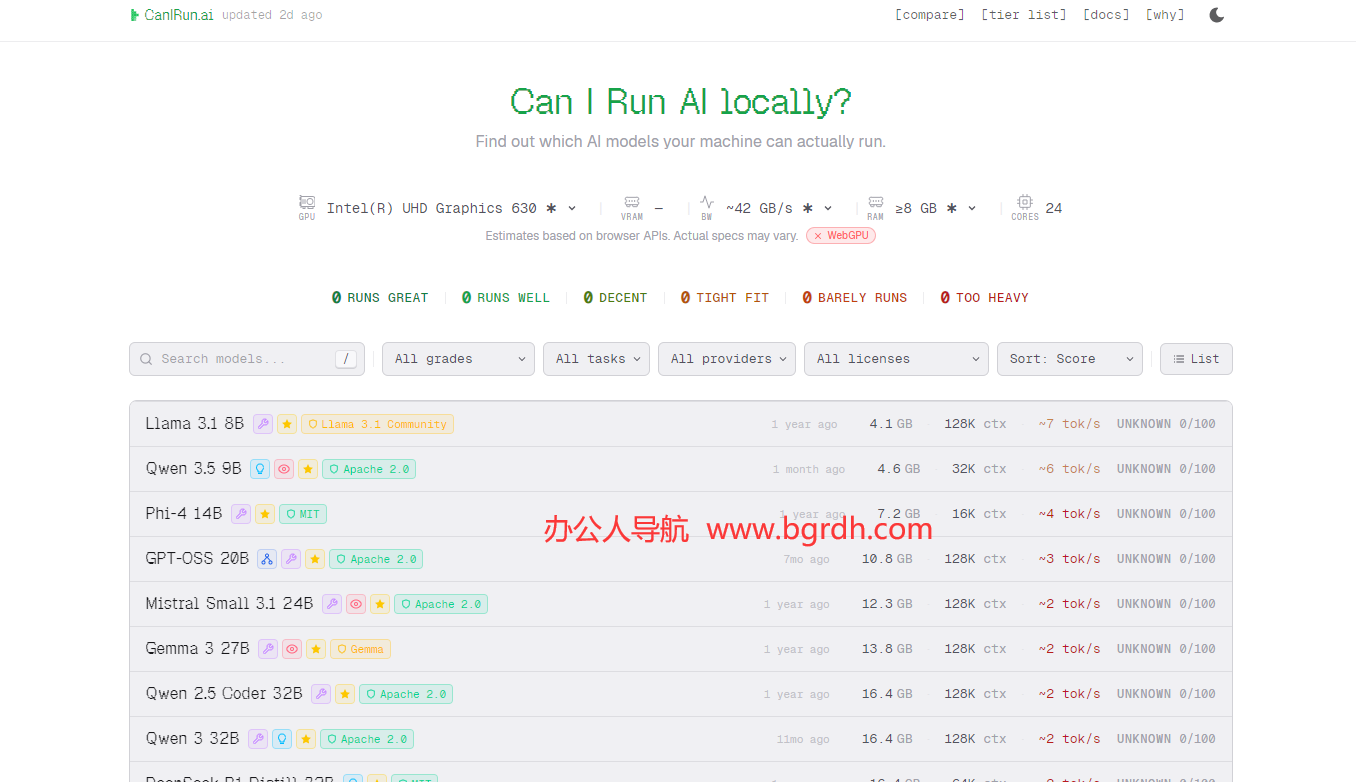This screenshot has height=782, width=1356.
Task: Click the wrench icon on Phi-4 14B
Action: tap(241, 514)
